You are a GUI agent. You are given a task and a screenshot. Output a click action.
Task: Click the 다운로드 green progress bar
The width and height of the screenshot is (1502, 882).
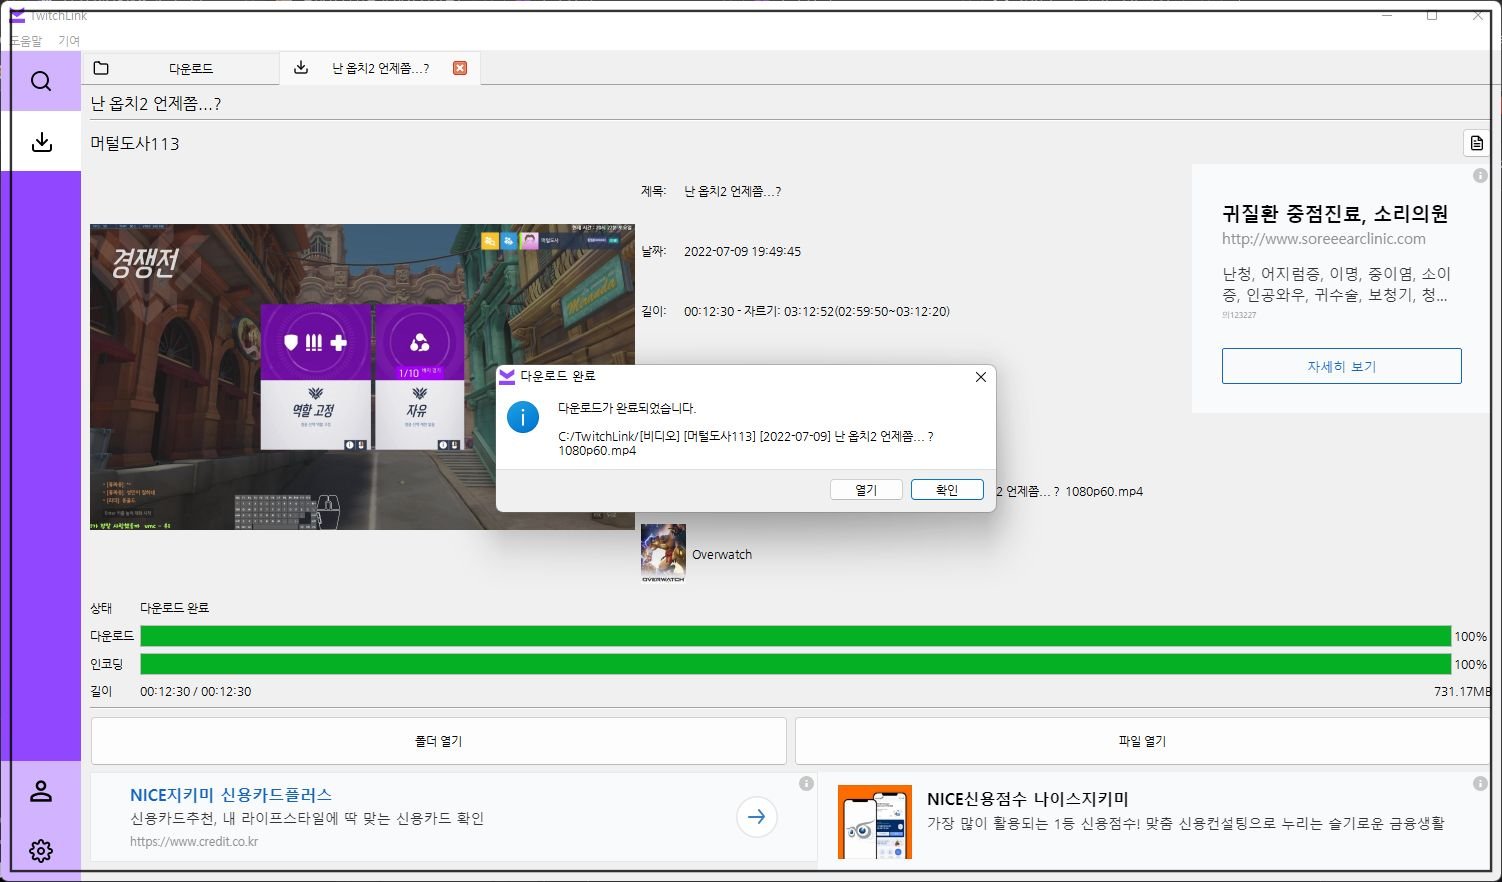(x=795, y=636)
